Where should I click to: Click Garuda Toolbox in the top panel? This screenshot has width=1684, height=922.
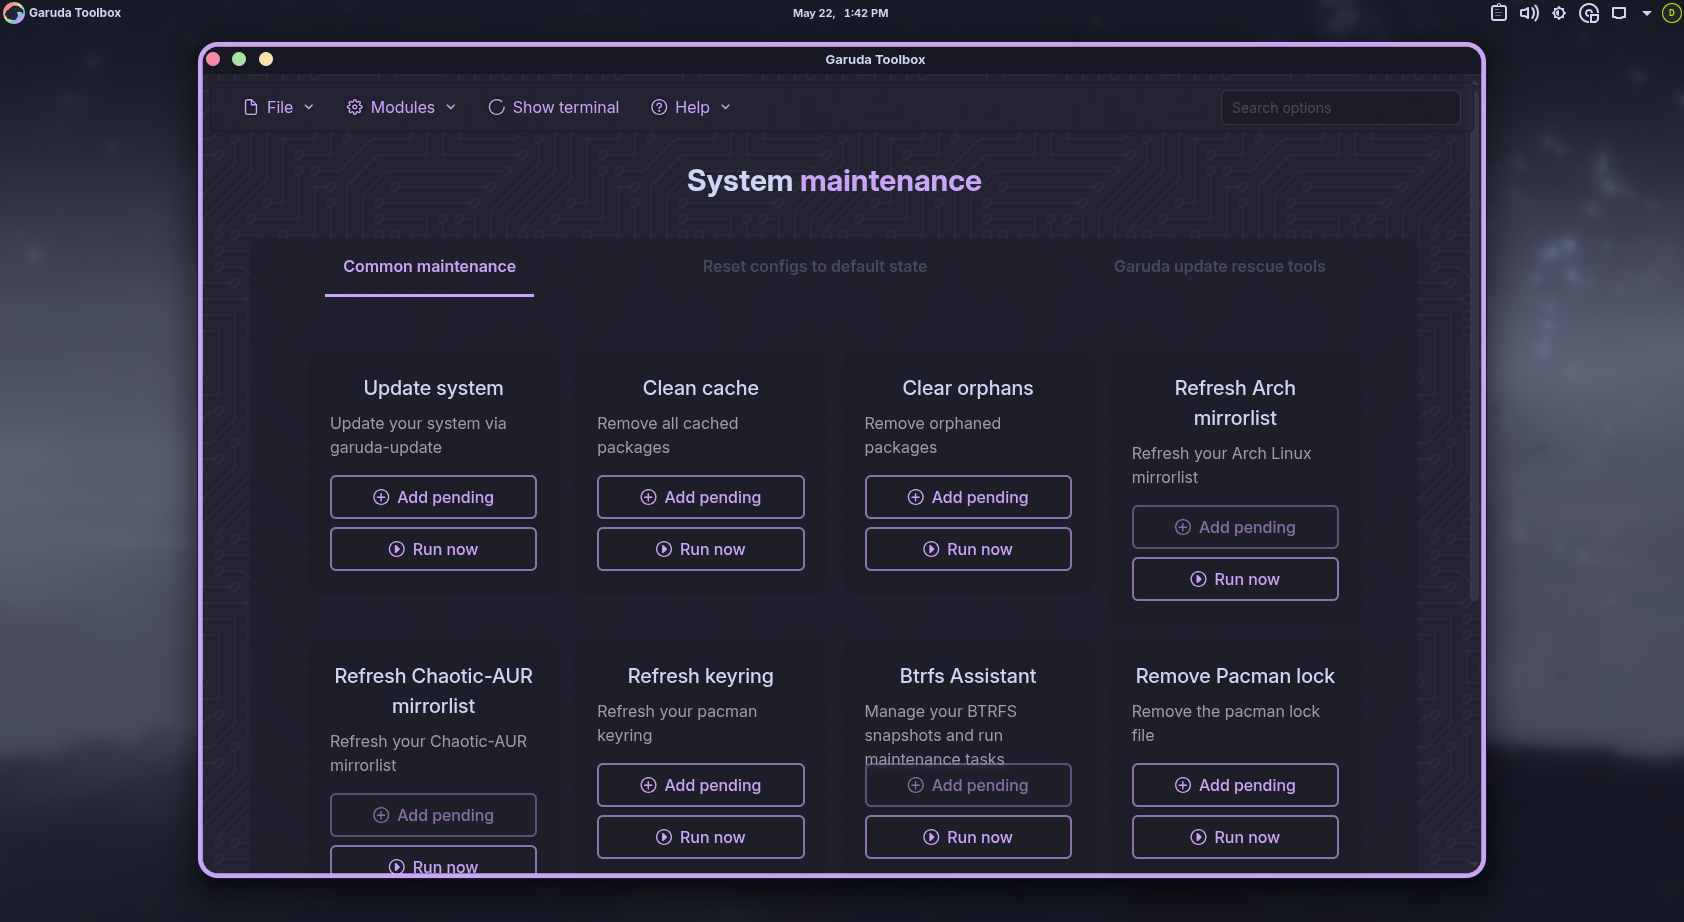pos(62,13)
